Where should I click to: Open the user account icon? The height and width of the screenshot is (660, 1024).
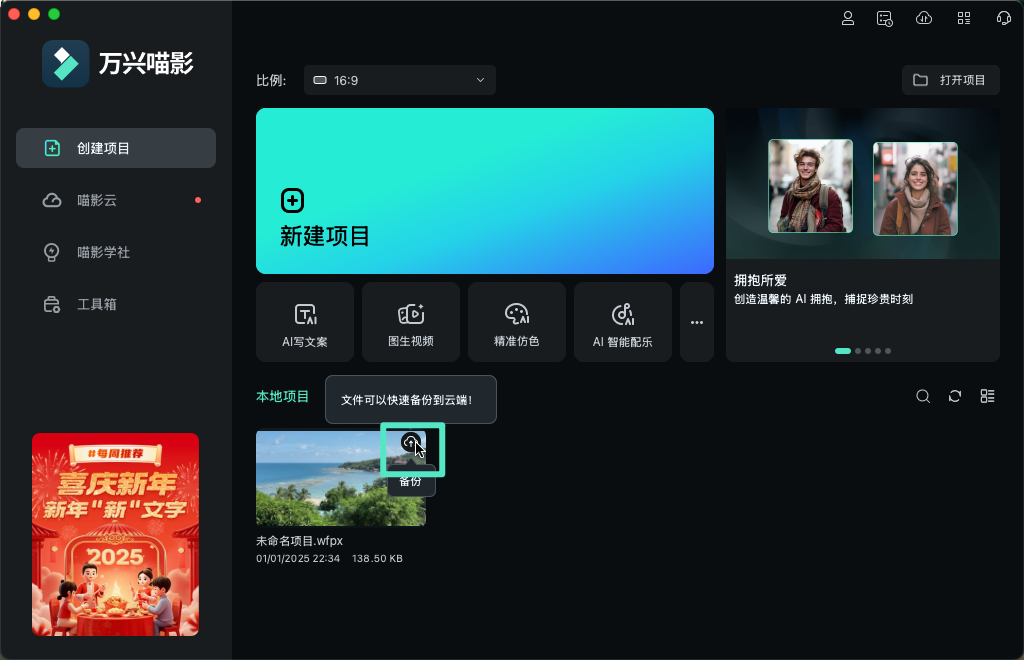(x=848, y=17)
